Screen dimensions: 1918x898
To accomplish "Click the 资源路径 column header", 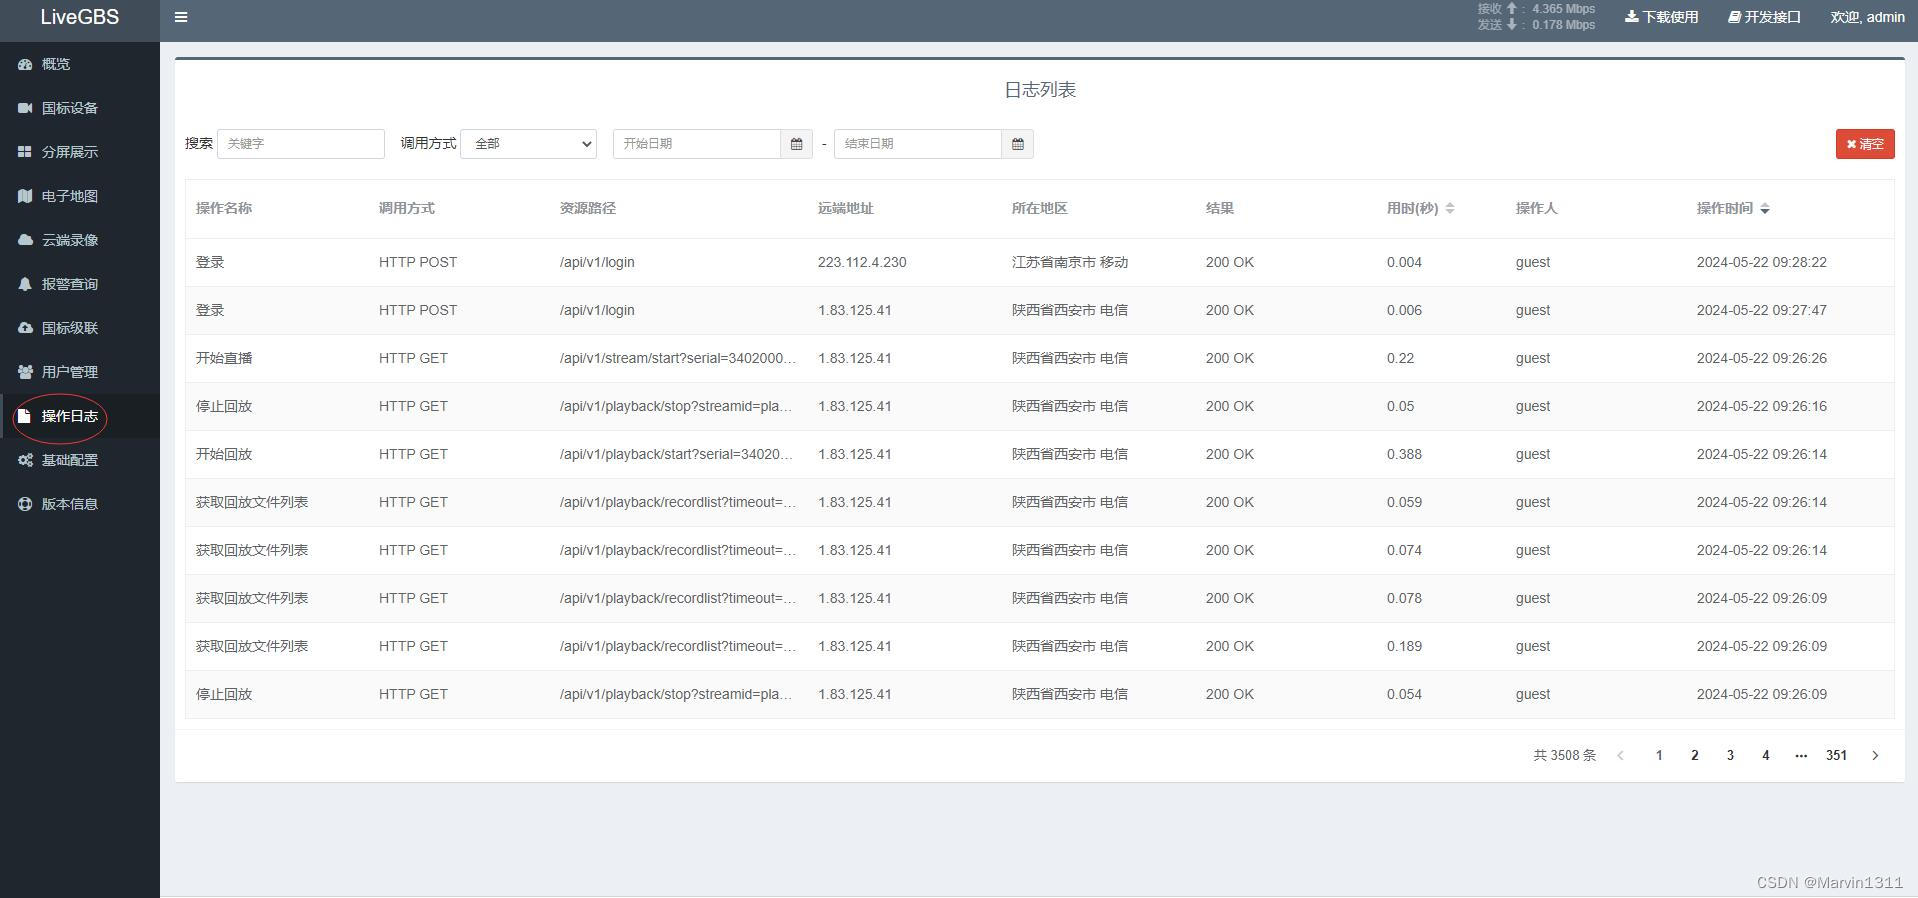I will tap(588, 208).
